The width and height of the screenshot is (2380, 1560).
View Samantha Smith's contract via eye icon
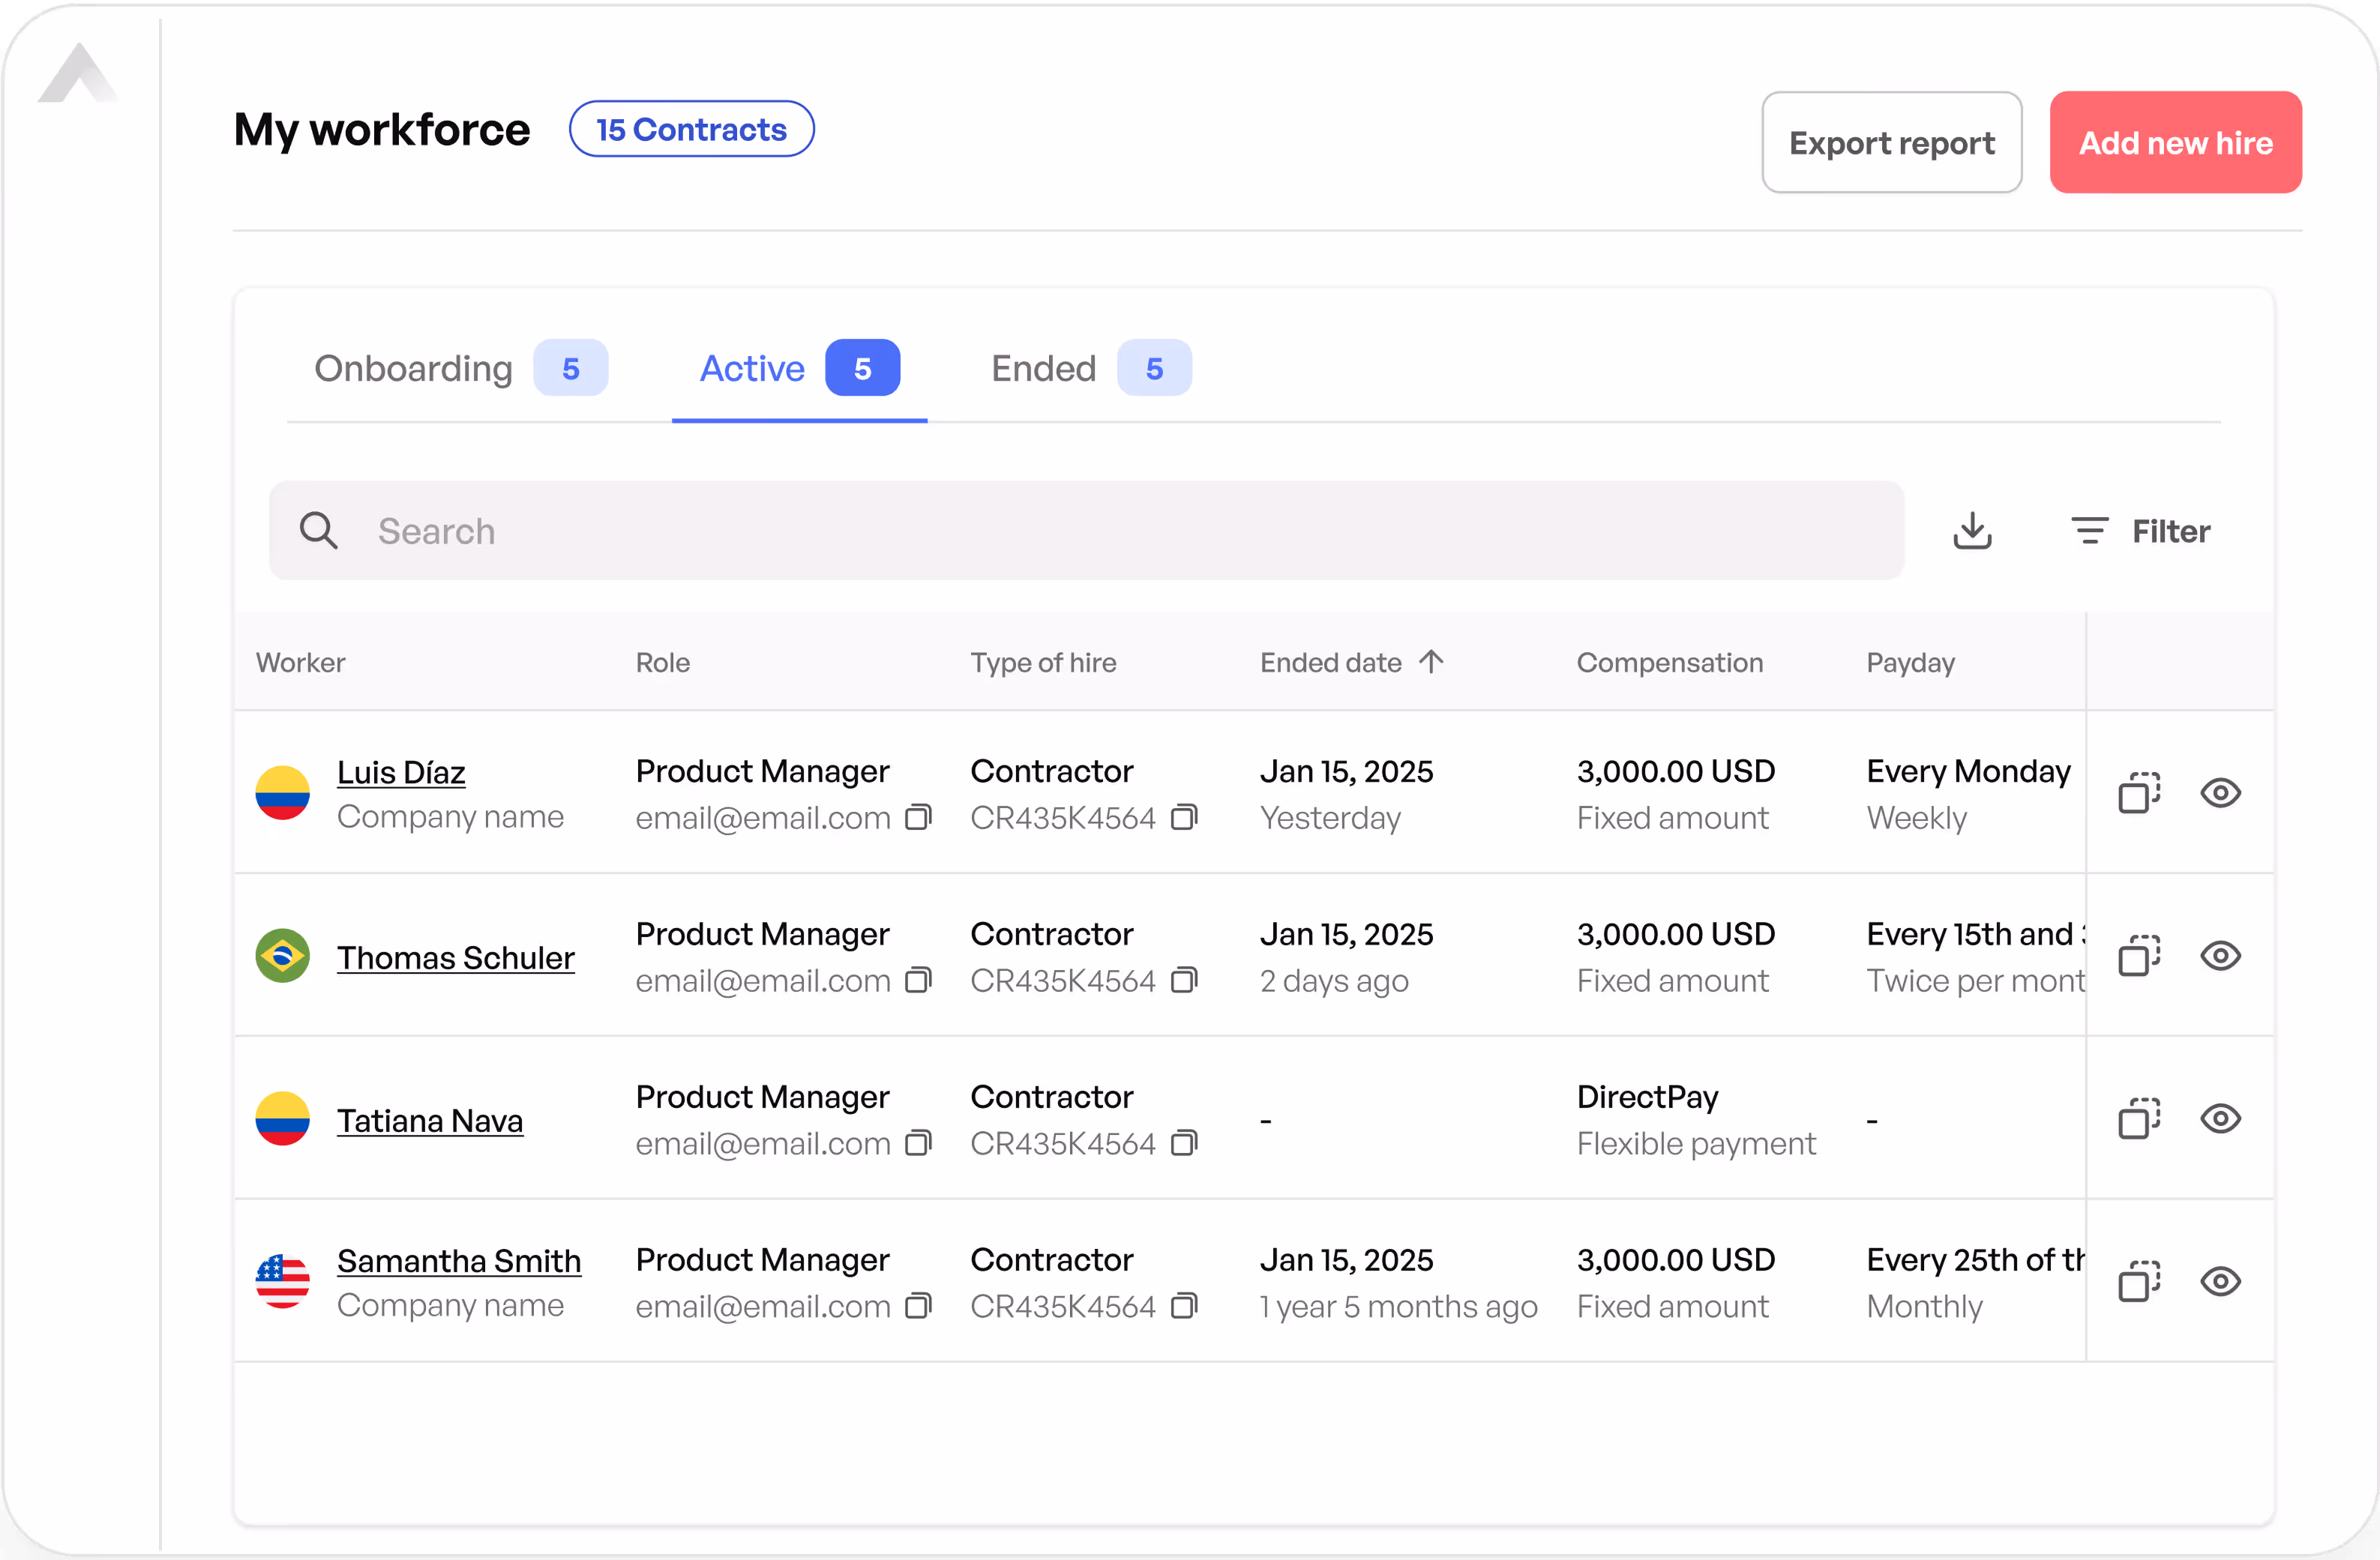(2220, 1282)
